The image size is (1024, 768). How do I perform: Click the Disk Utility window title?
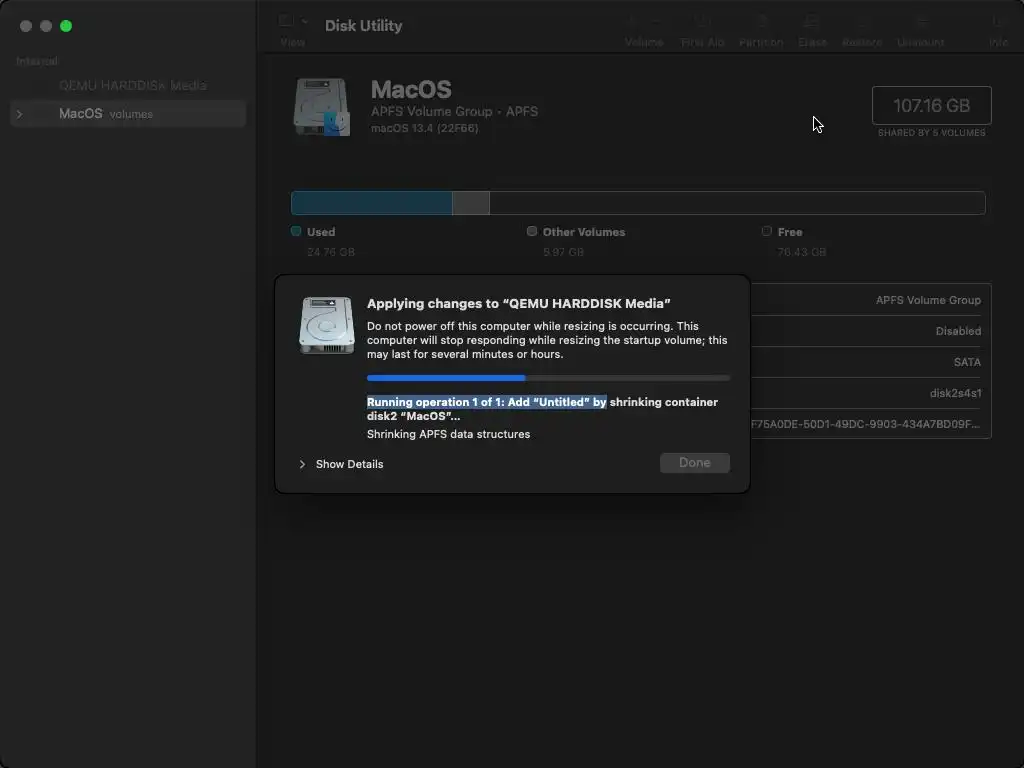click(x=363, y=25)
